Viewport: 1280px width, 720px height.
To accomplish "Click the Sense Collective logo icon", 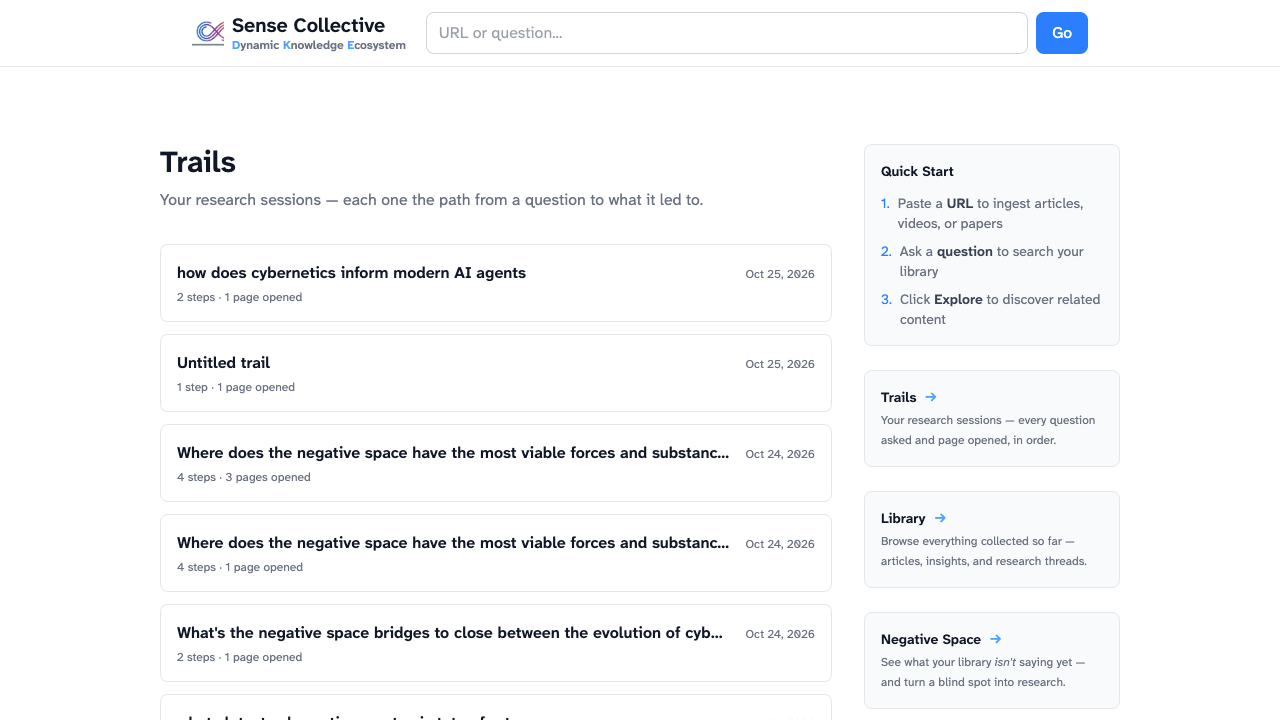I will tap(208, 33).
